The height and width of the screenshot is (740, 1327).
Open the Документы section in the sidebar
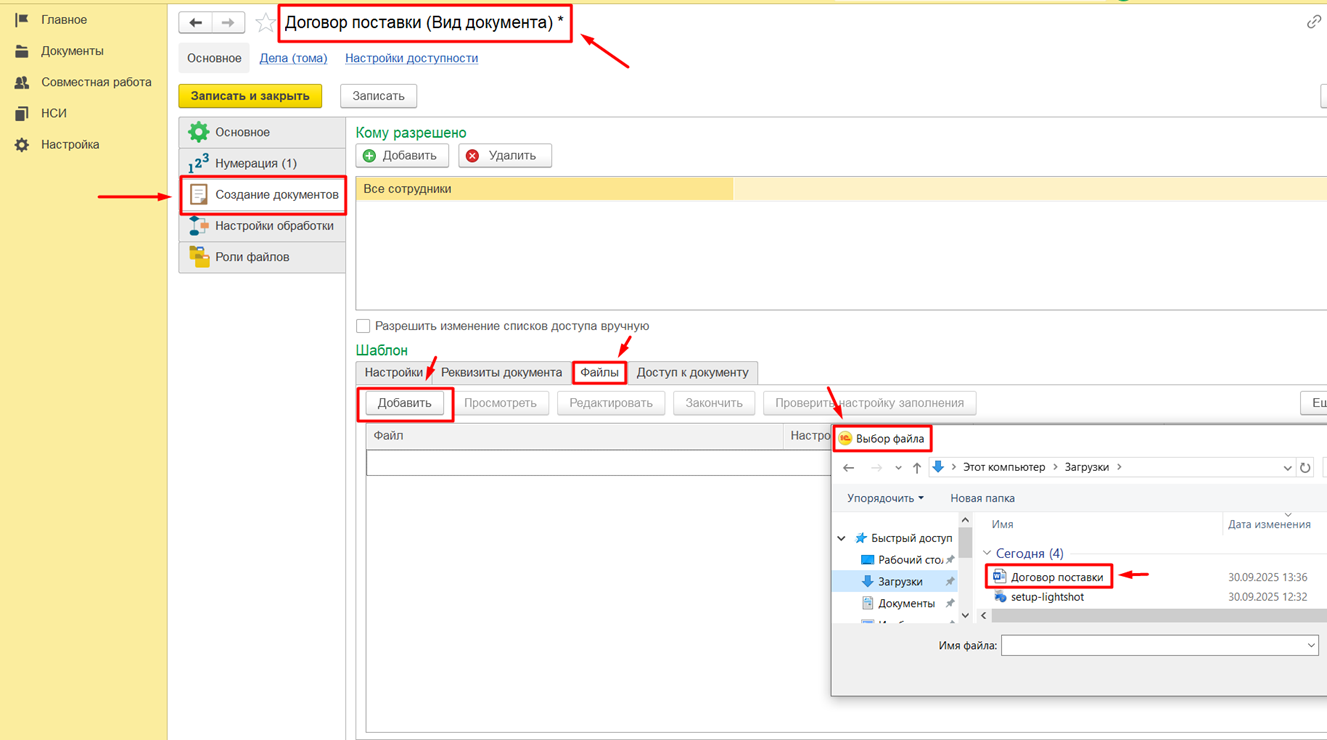tap(72, 51)
